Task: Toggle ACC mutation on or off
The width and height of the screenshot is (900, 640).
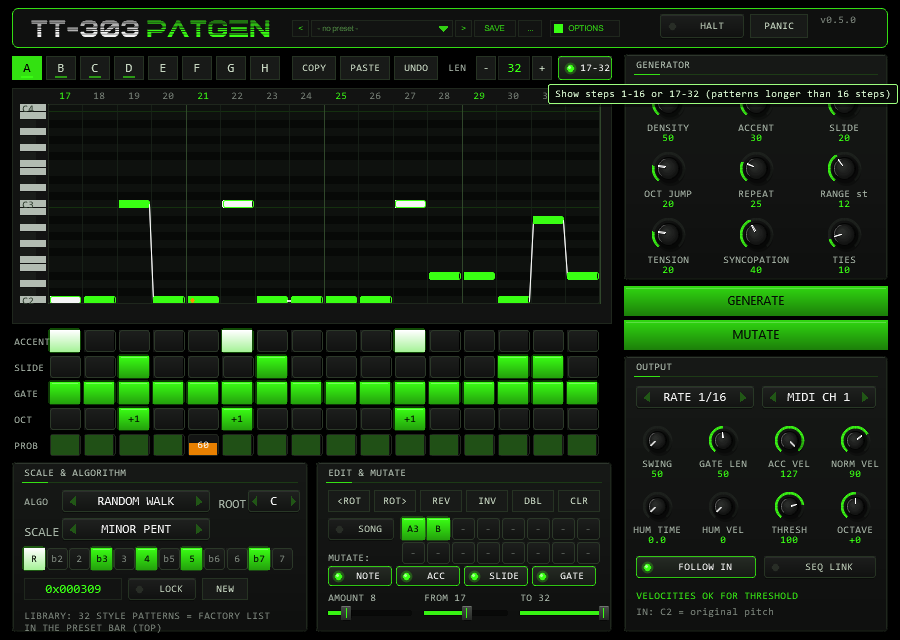Action: [428, 576]
